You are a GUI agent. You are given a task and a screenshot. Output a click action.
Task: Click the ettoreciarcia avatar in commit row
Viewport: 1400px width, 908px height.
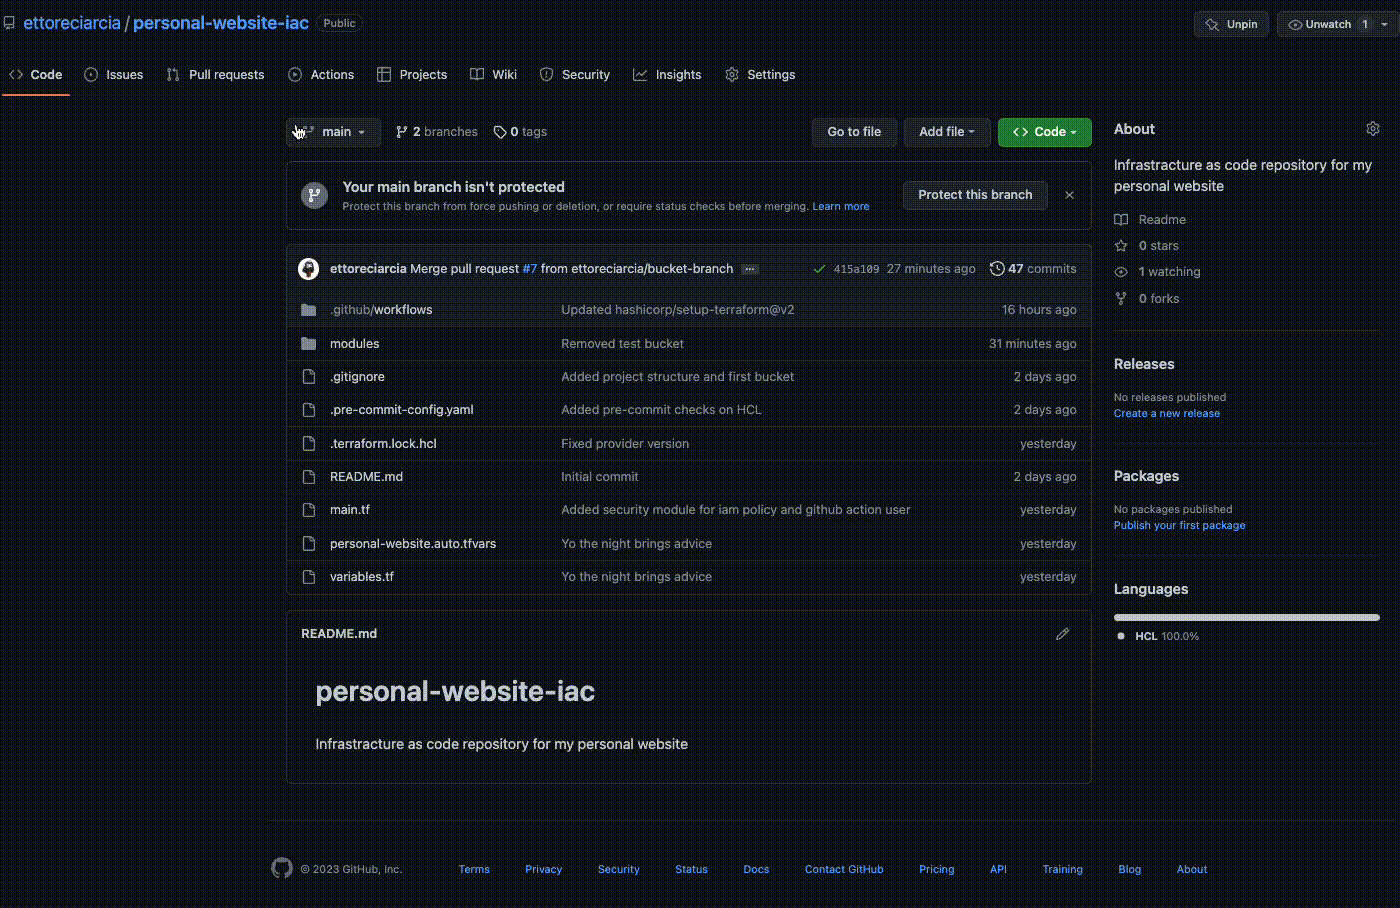click(x=308, y=269)
